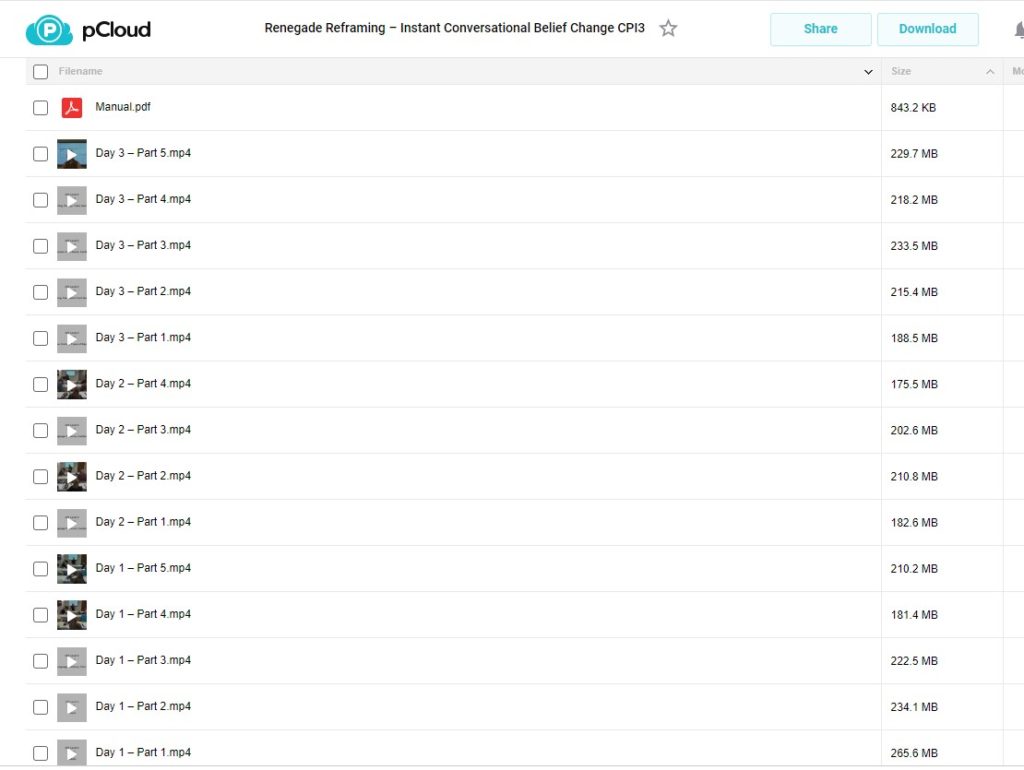Toggle the select-all checkbox in header
The image size is (1024, 770).
[x=40, y=72]
